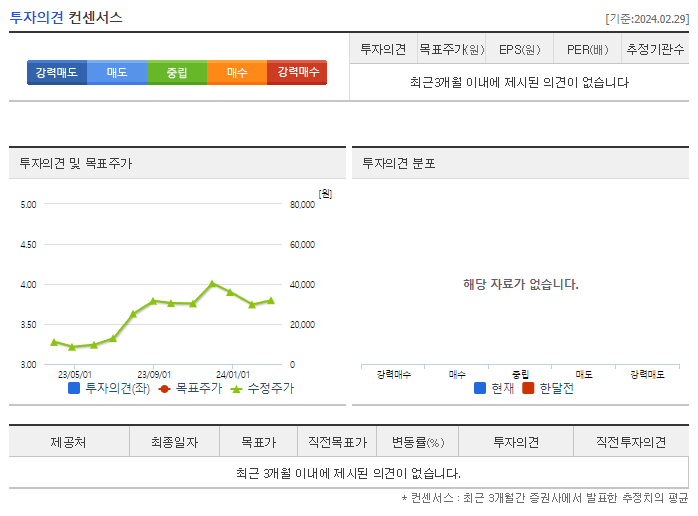Select the green 중립 rating segment
The width and height of the screenshot is (698, 516).
177,72
